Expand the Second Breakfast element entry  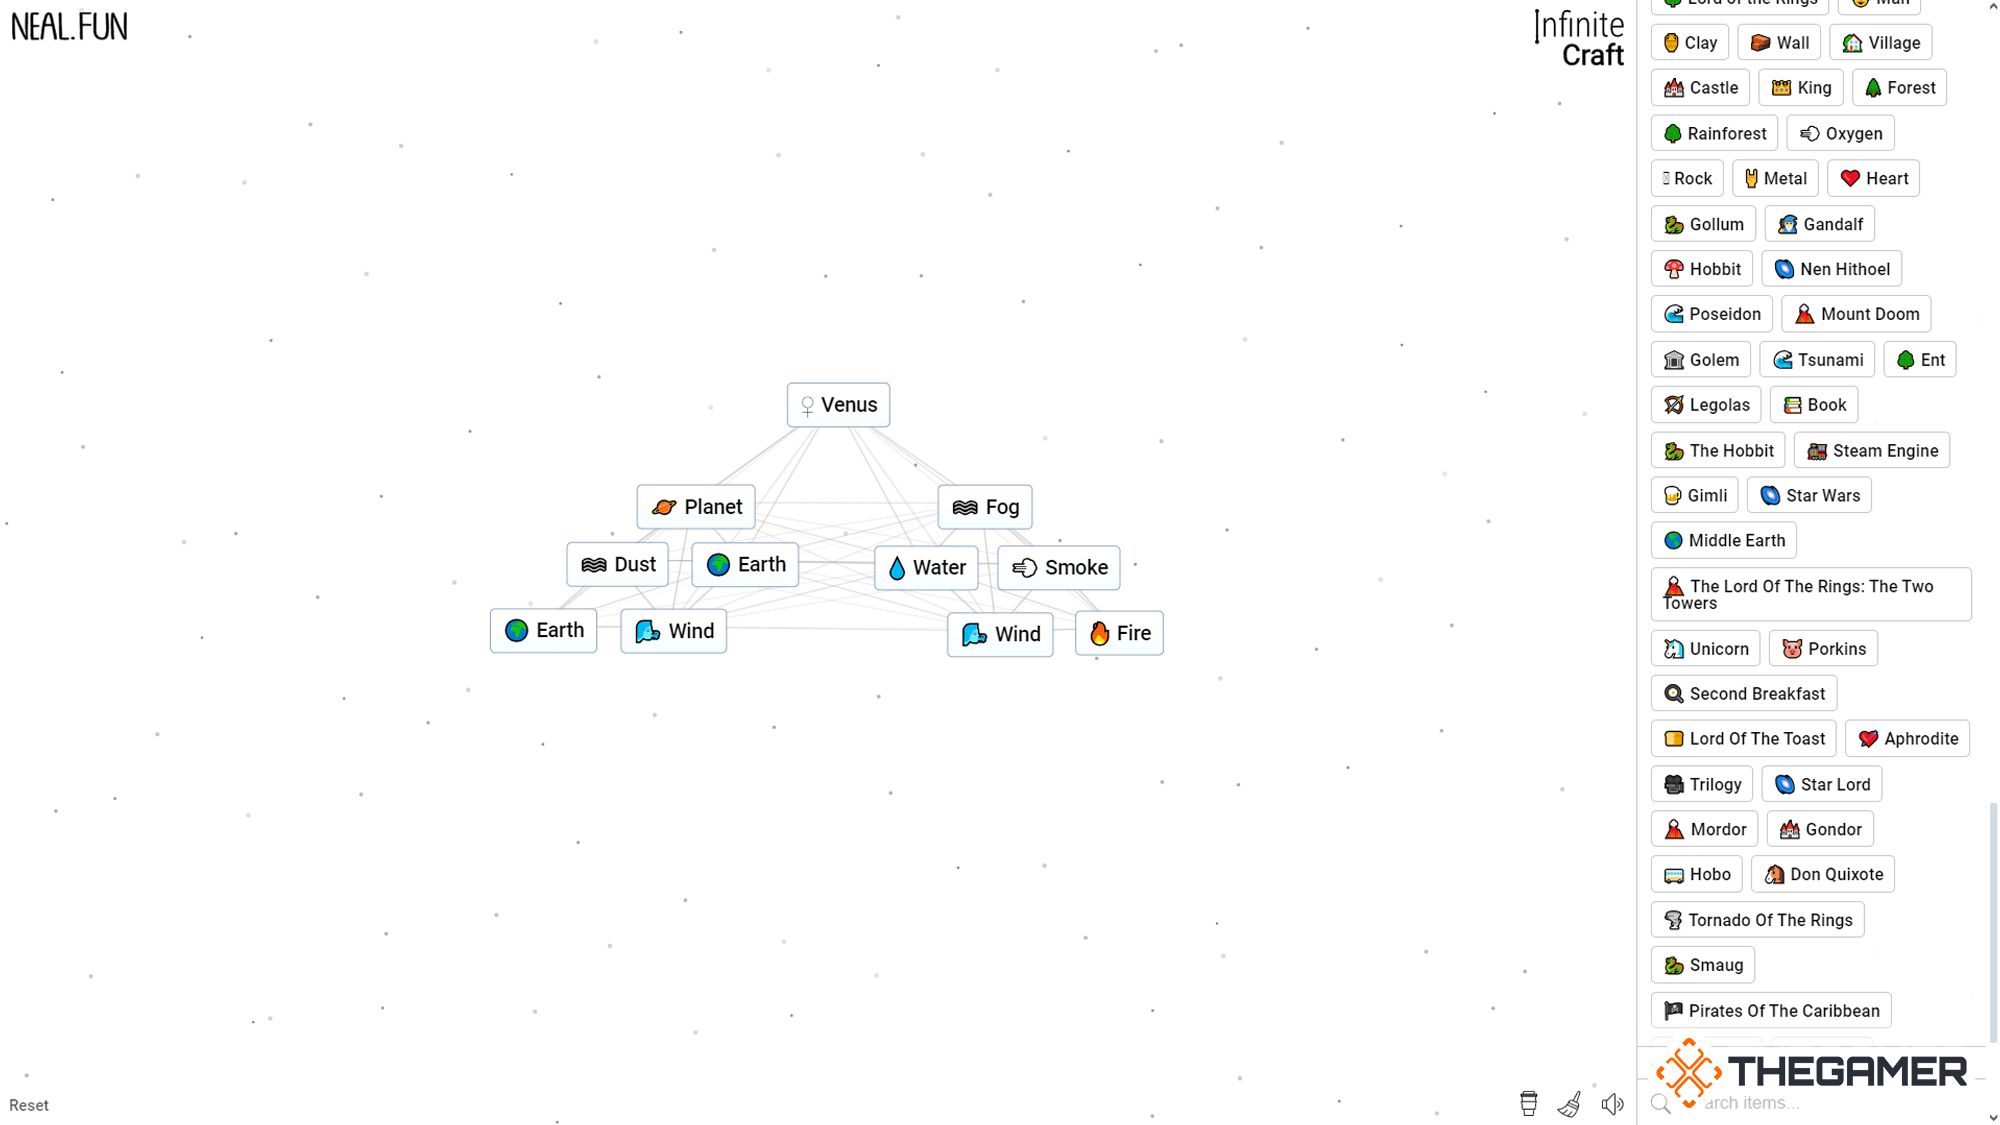[x=1745, y=694]
